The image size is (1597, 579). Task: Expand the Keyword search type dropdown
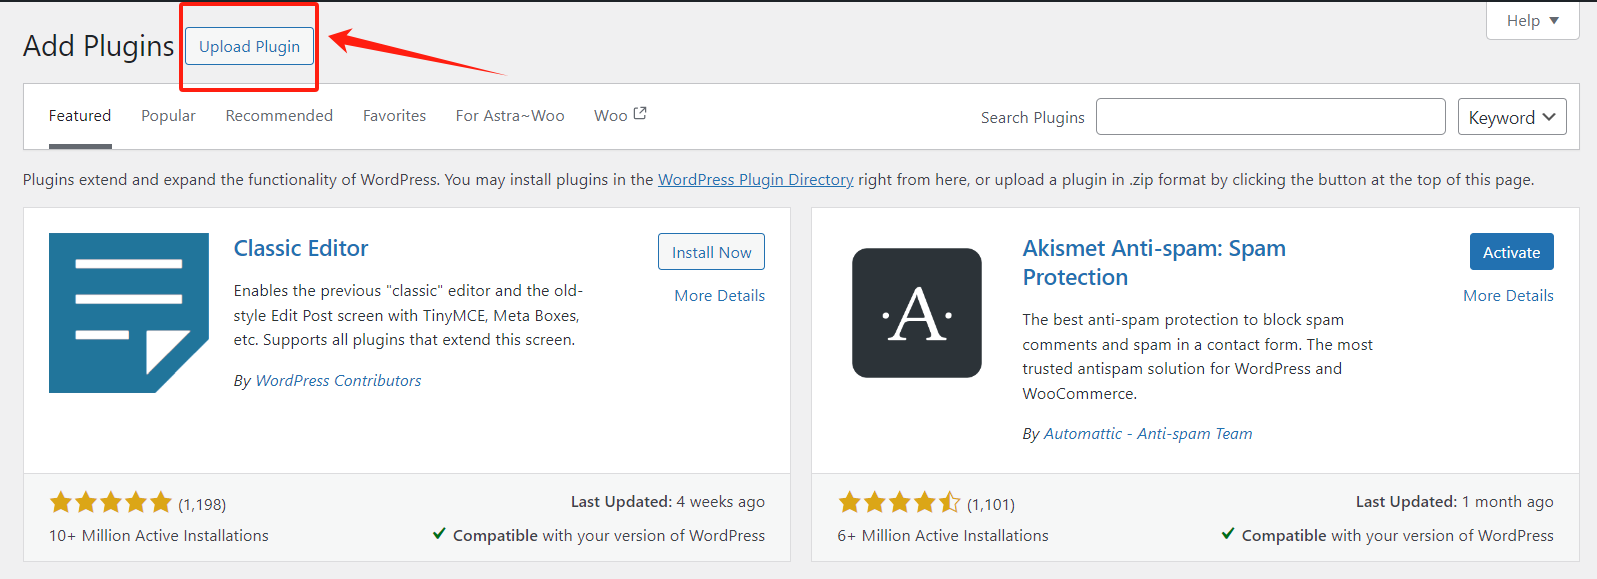[x=1511, y=117]
